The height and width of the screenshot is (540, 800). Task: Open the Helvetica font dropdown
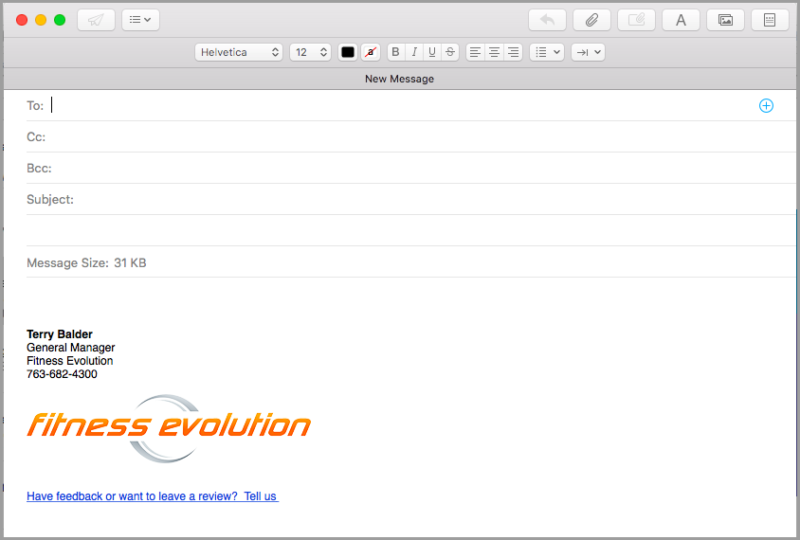239,52
